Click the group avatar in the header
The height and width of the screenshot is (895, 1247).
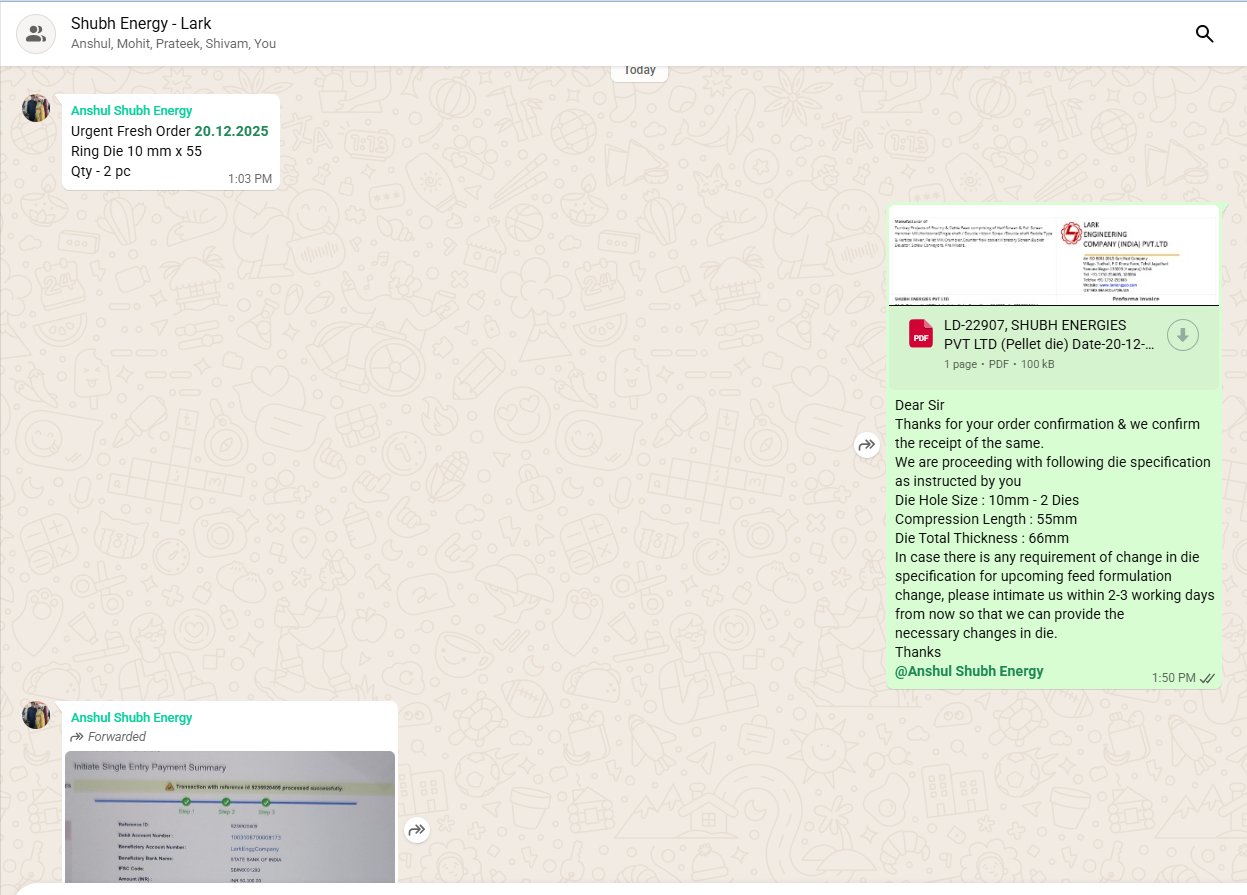tap(36, 34)
